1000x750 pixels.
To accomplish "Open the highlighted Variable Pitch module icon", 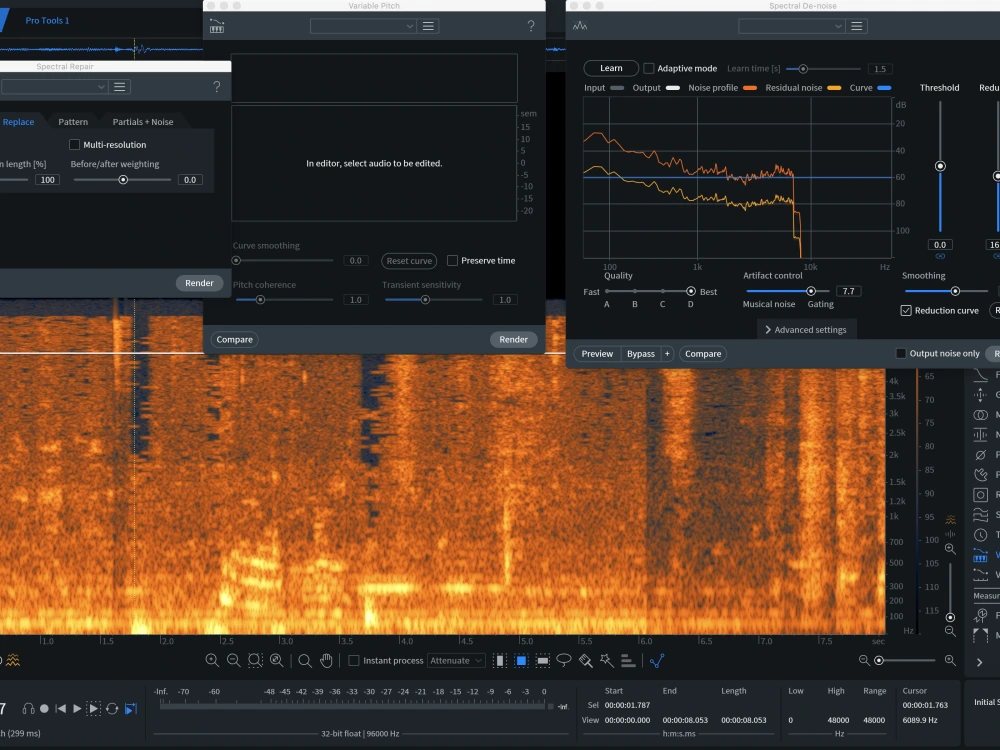I will 980,555.
